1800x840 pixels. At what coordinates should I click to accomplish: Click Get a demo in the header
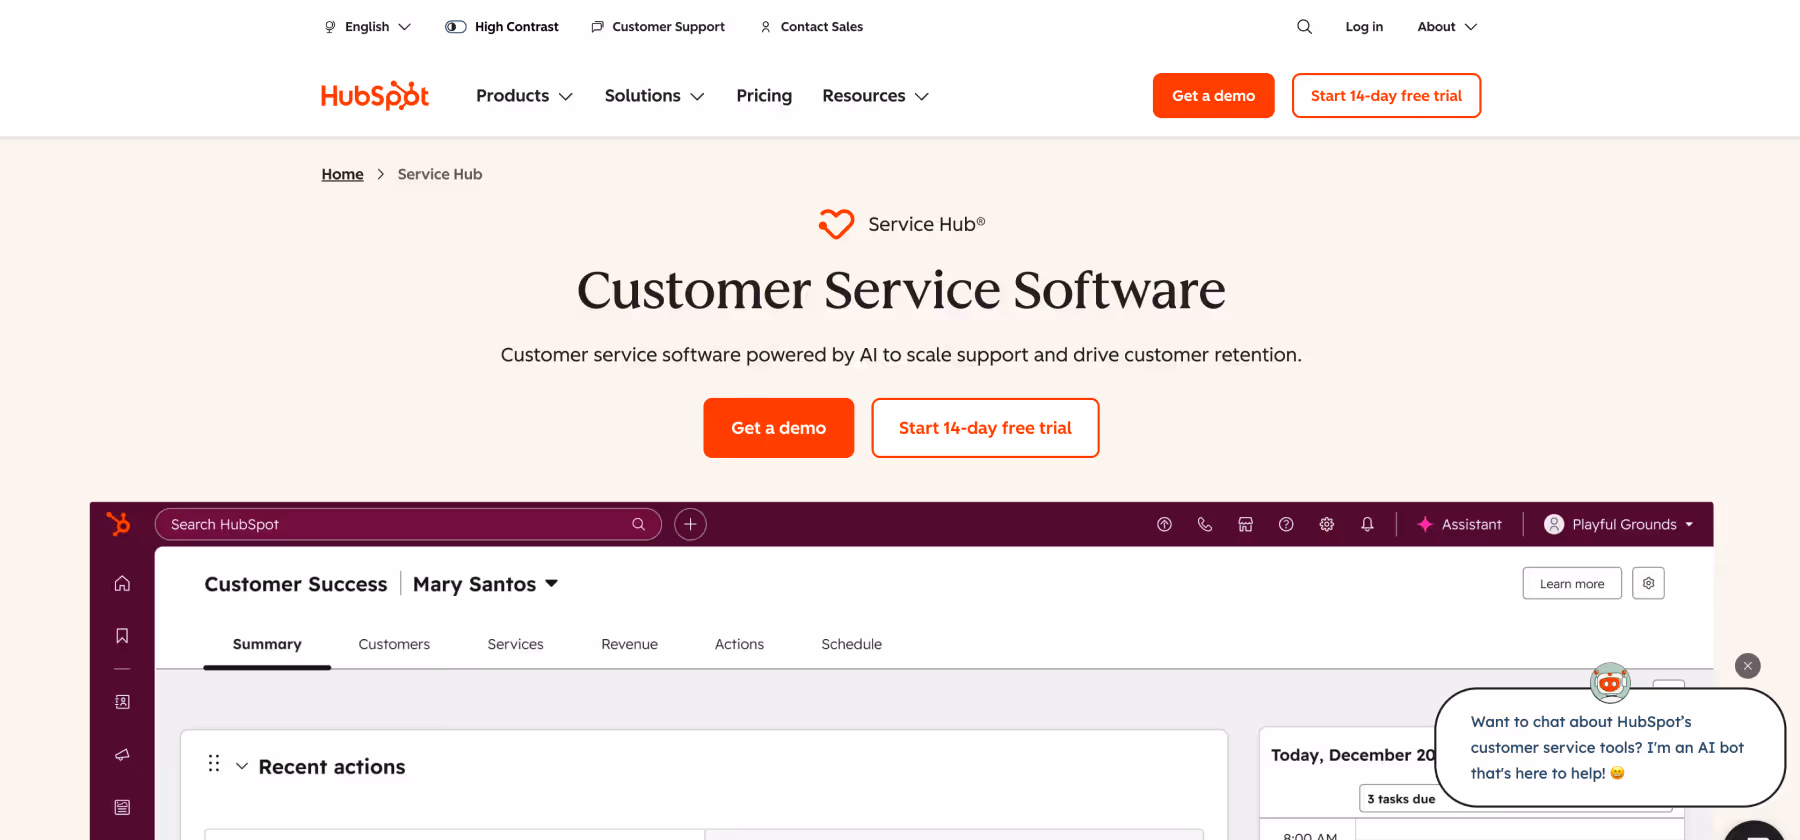coord(1213,95)
